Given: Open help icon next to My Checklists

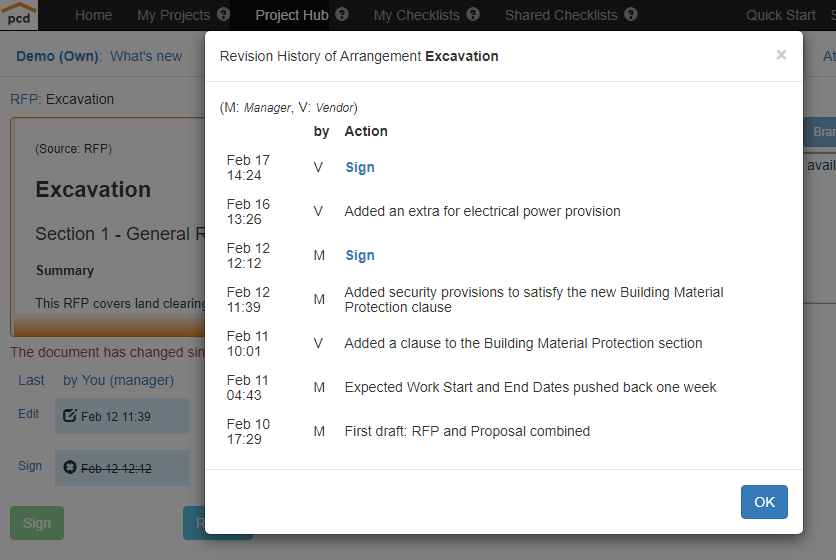Looking at the screenshot, I should coord(473,14).
